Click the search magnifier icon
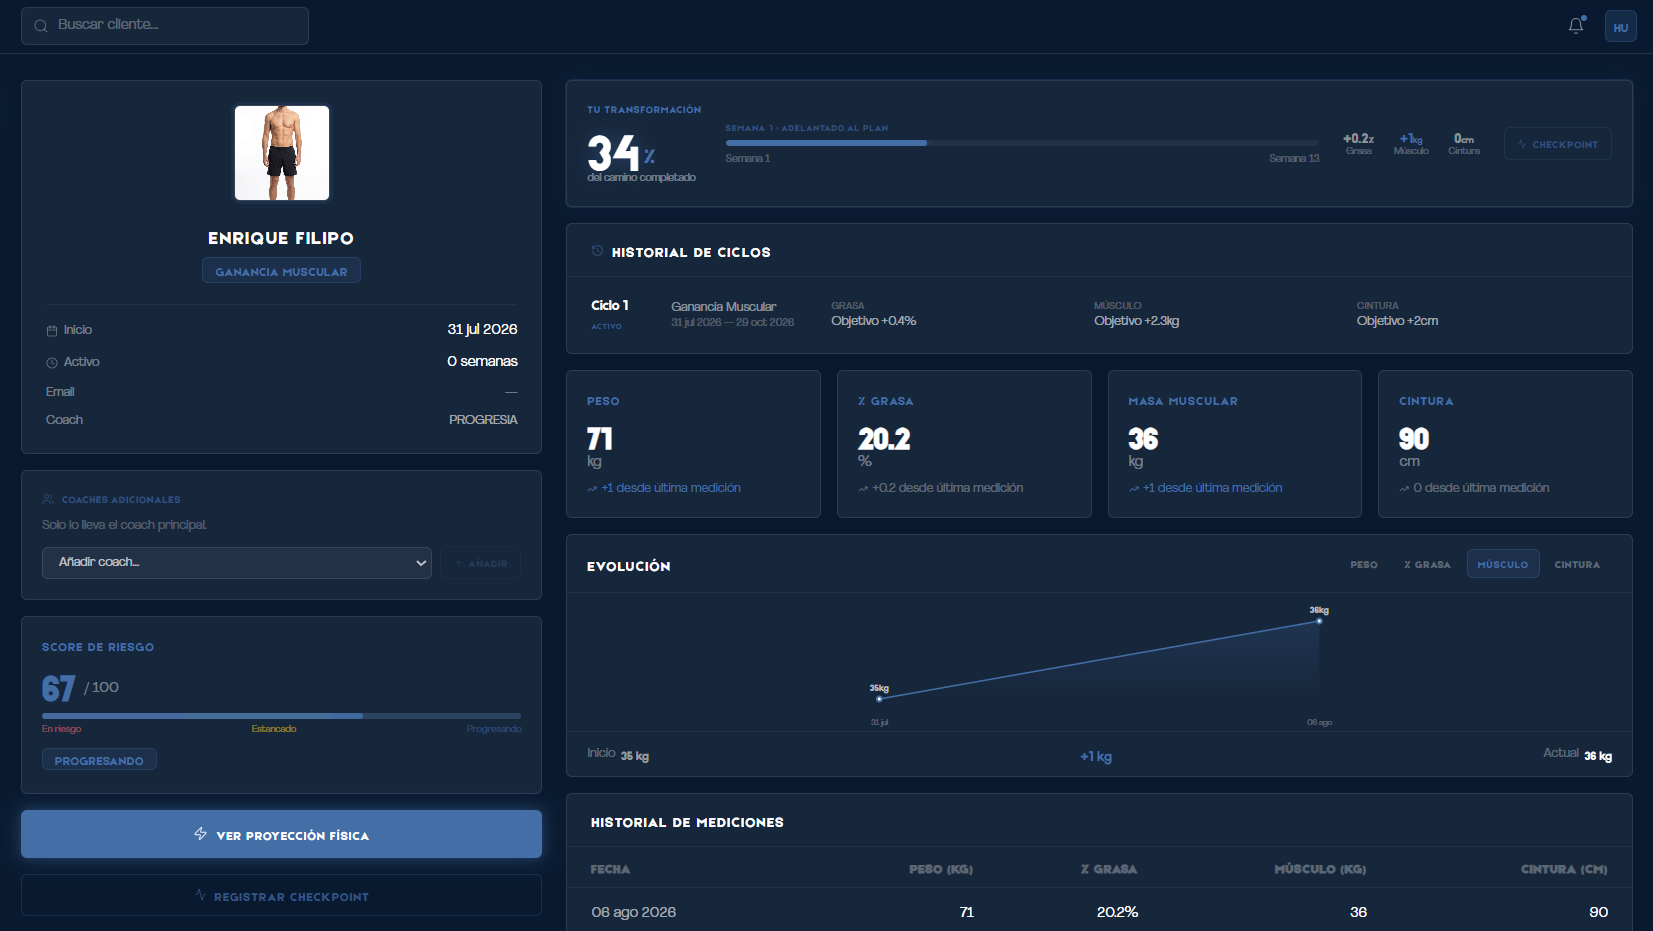This screenshot has width=1653, height=931. coord(41,26)
